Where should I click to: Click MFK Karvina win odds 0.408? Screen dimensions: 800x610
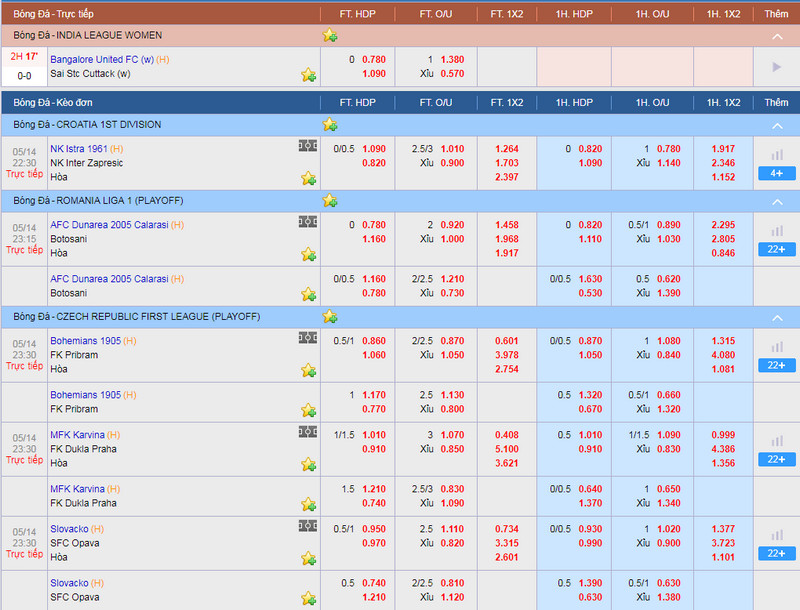coord(506,435)
